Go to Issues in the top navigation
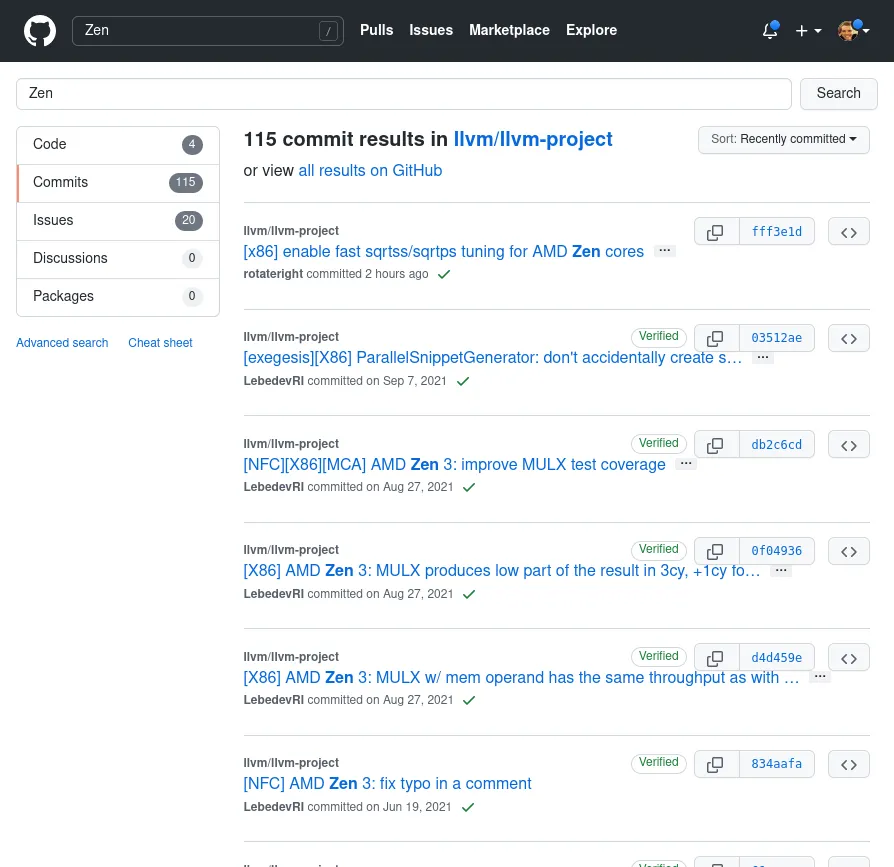 click(431, 30)
